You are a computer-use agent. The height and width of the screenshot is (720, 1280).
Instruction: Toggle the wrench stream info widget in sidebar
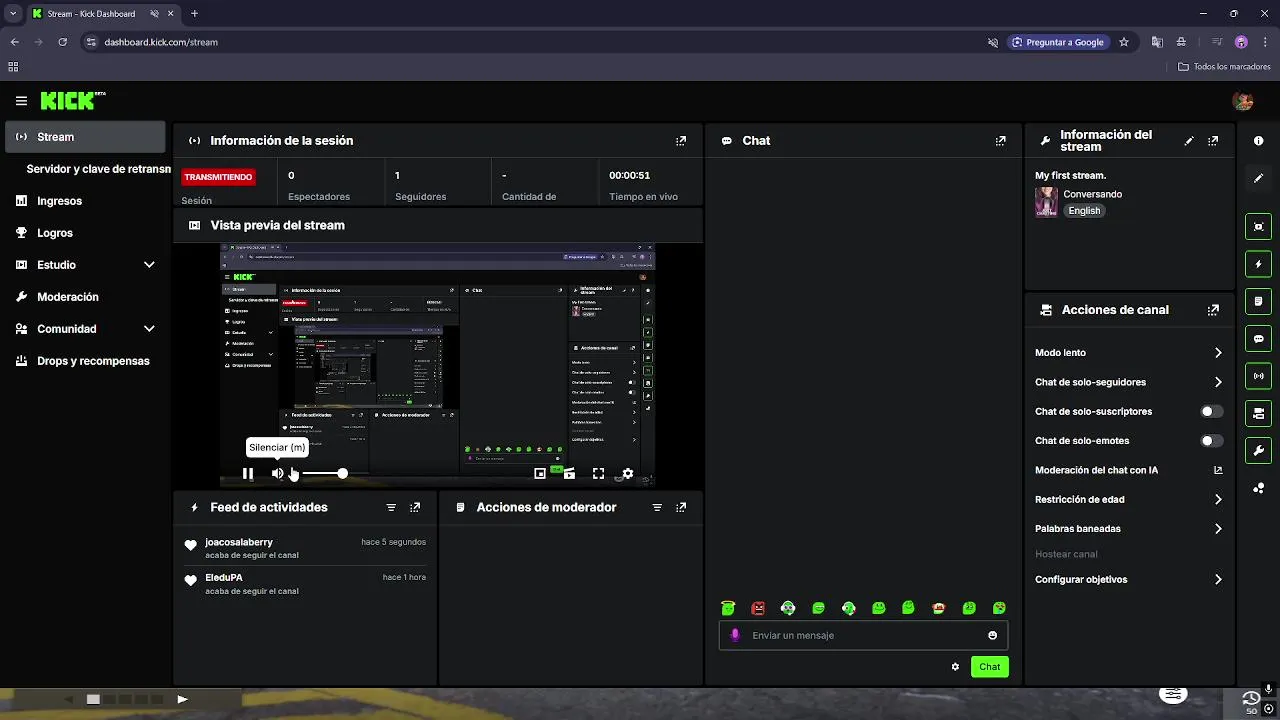point(1258,450)
